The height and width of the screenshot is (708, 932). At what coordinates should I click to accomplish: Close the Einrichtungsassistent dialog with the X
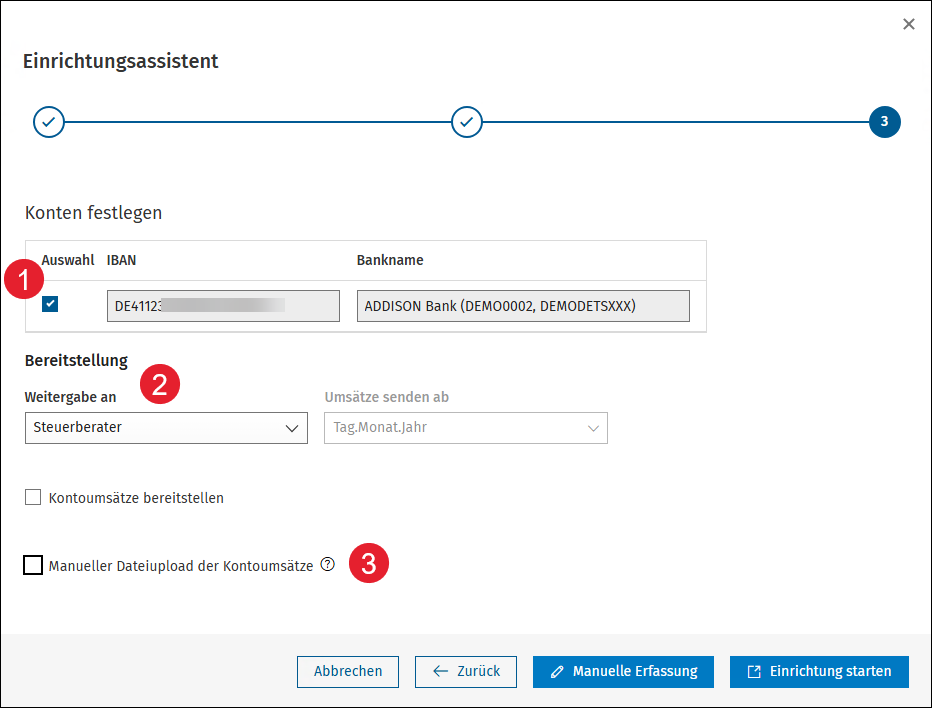908,24
